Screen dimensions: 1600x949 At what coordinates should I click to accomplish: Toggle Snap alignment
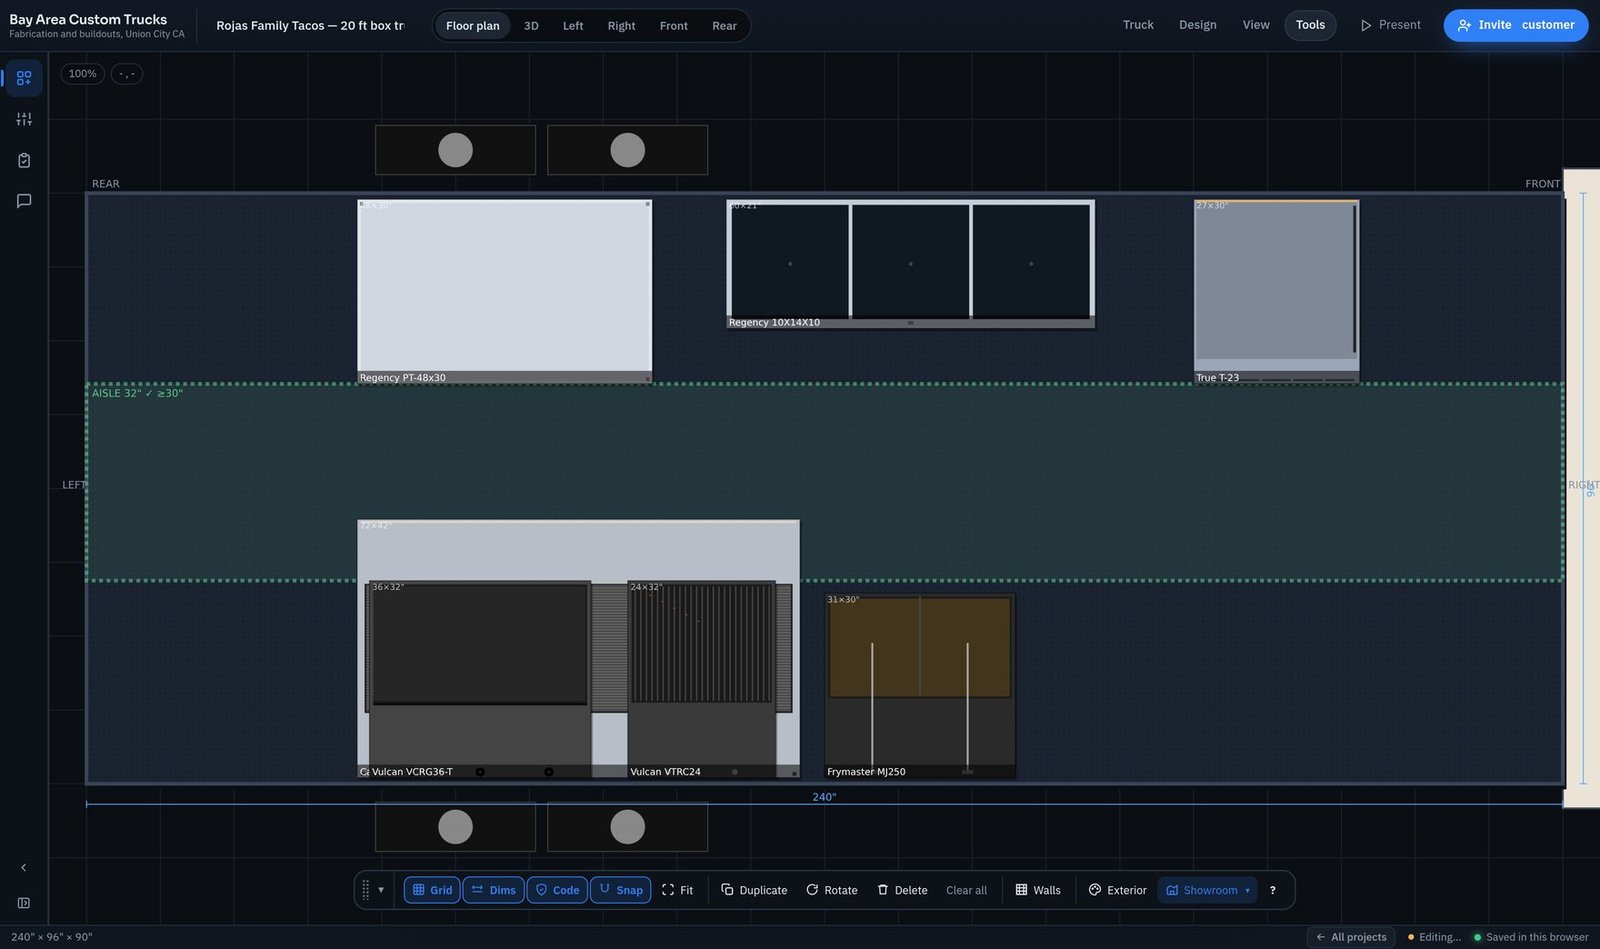[x=620, y=890]
